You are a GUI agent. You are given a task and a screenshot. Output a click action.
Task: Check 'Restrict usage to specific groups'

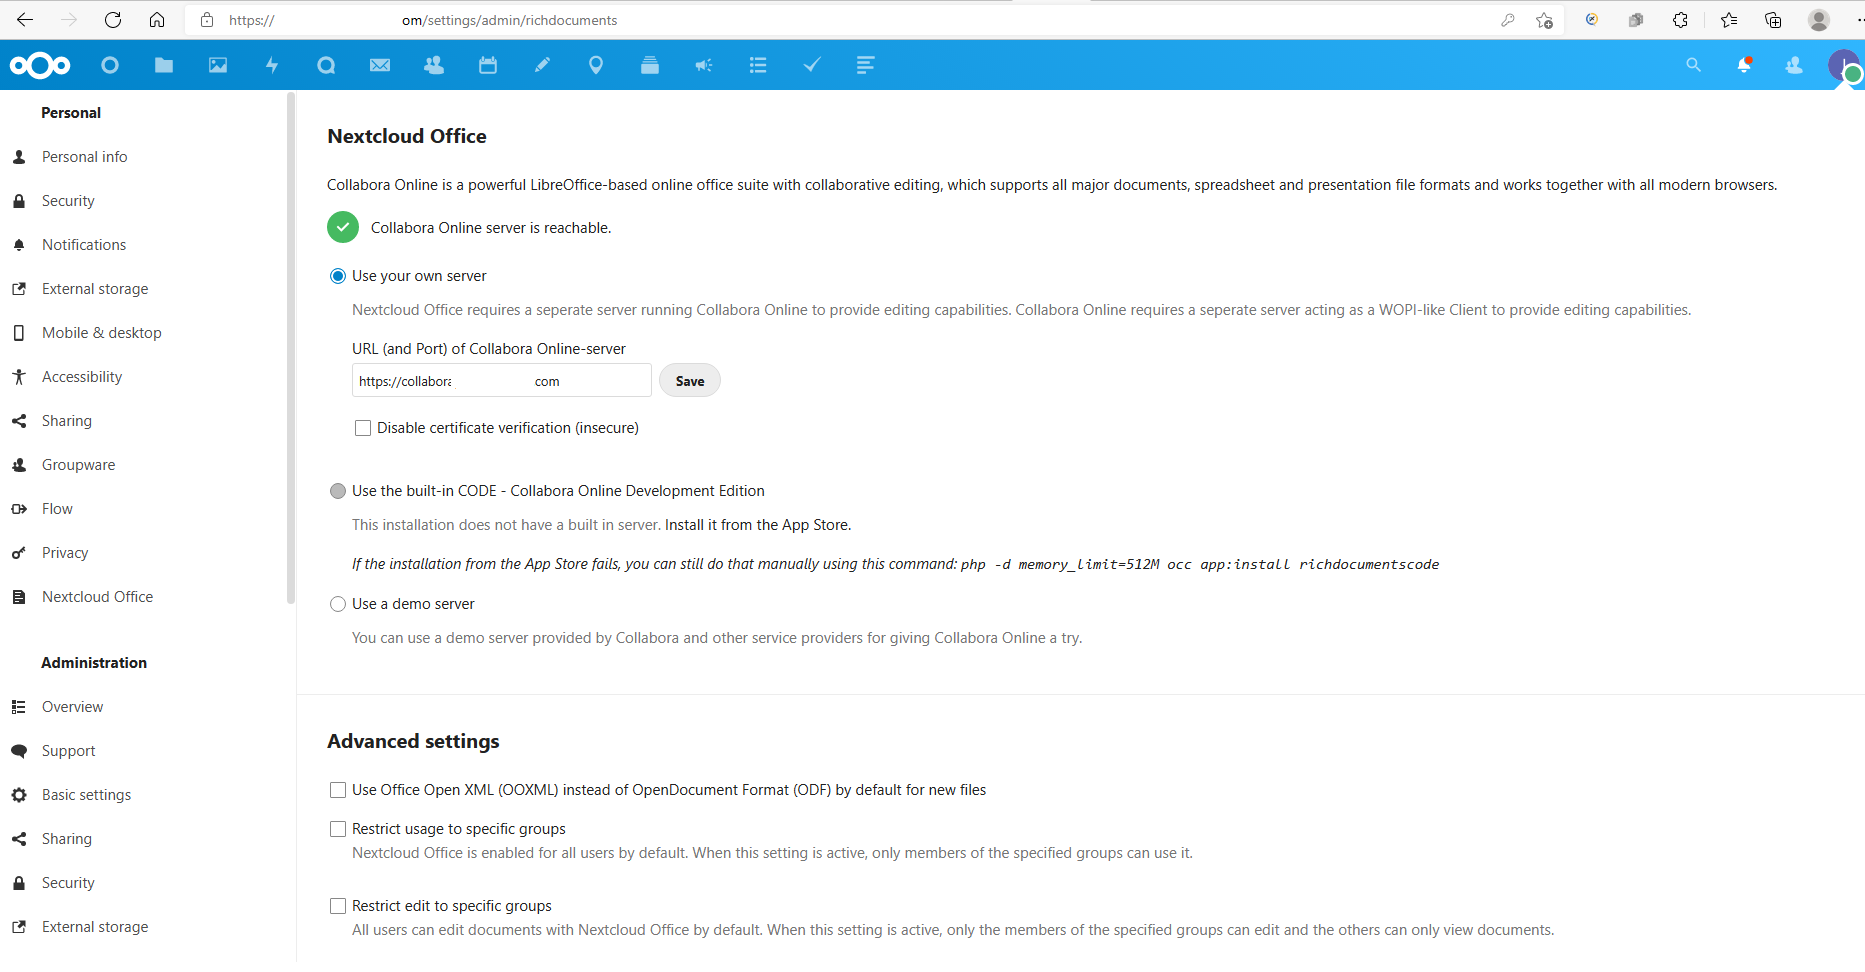[338, 829]
